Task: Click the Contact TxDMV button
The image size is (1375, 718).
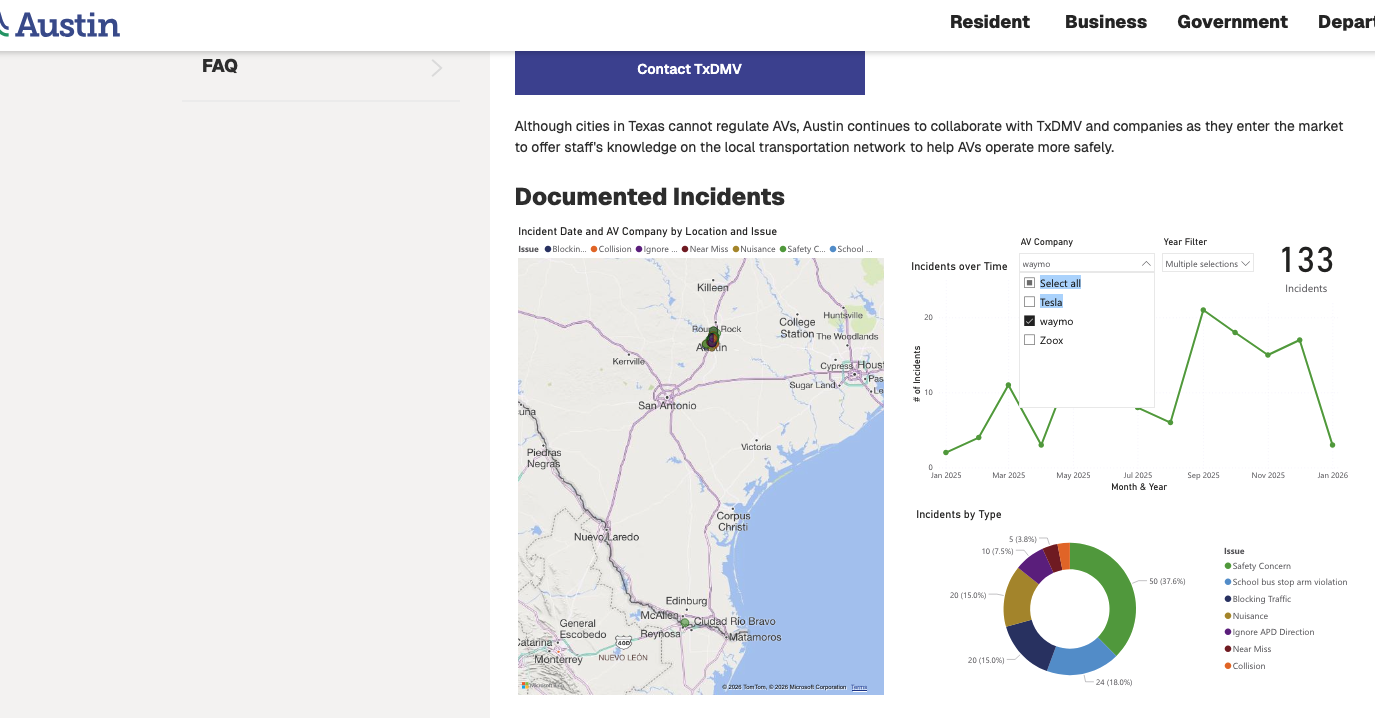Action: click(689, 70)
